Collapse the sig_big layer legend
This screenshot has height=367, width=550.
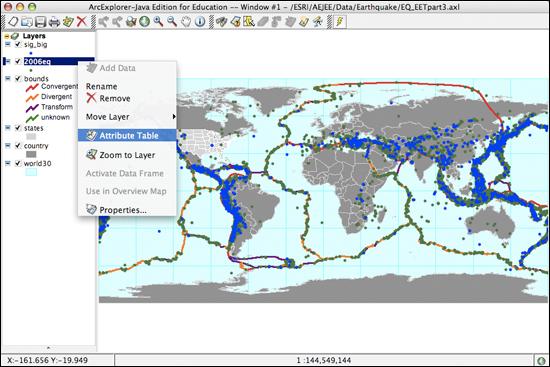pyautogui.click(x=8, y=44)
